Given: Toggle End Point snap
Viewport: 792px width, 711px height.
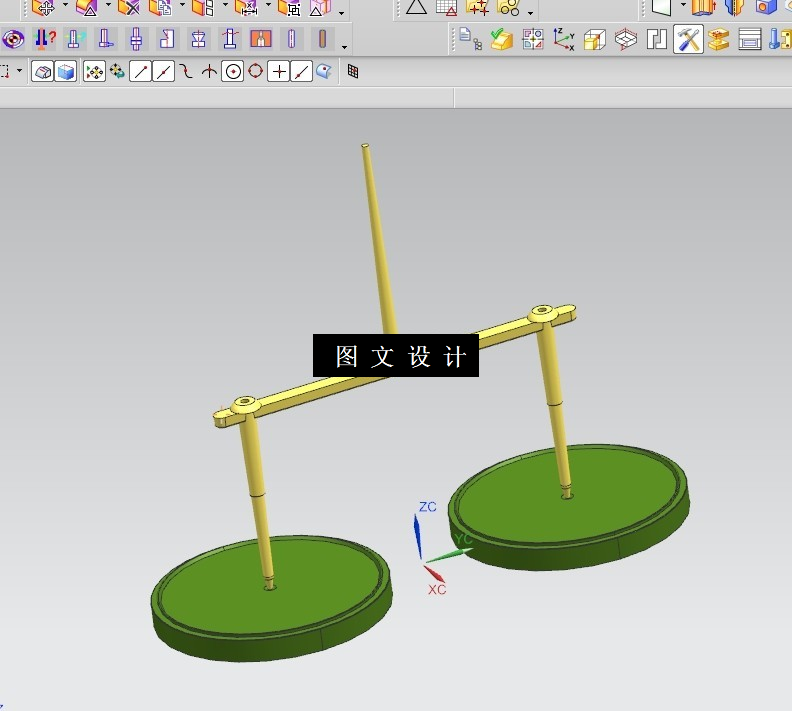Looking at the screenshot, I should (x=140, y=72).
